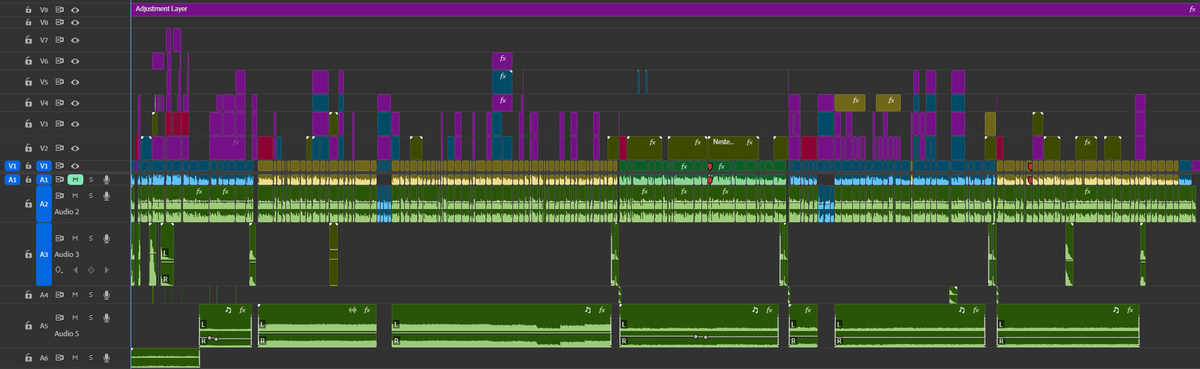Hide output of video track V4
The image size is (1200, 369).
click(75, 103)
